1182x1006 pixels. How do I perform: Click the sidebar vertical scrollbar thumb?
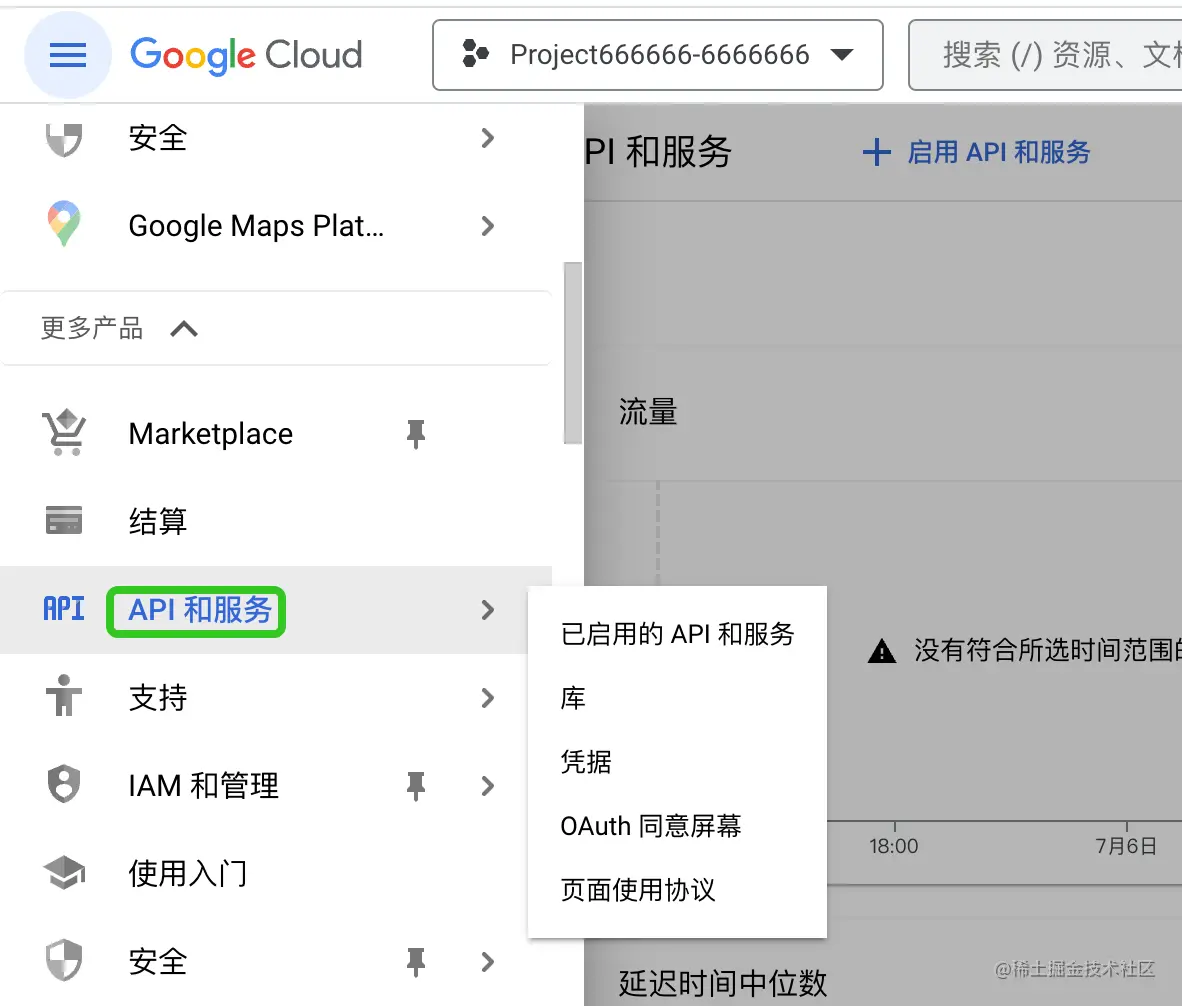click(x=573, y=353)
